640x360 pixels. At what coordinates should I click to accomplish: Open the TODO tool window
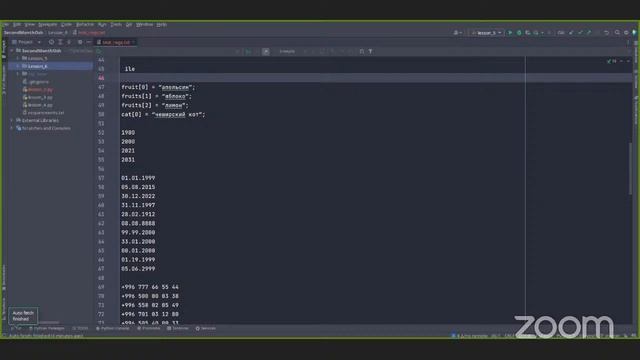pos(80,328)
